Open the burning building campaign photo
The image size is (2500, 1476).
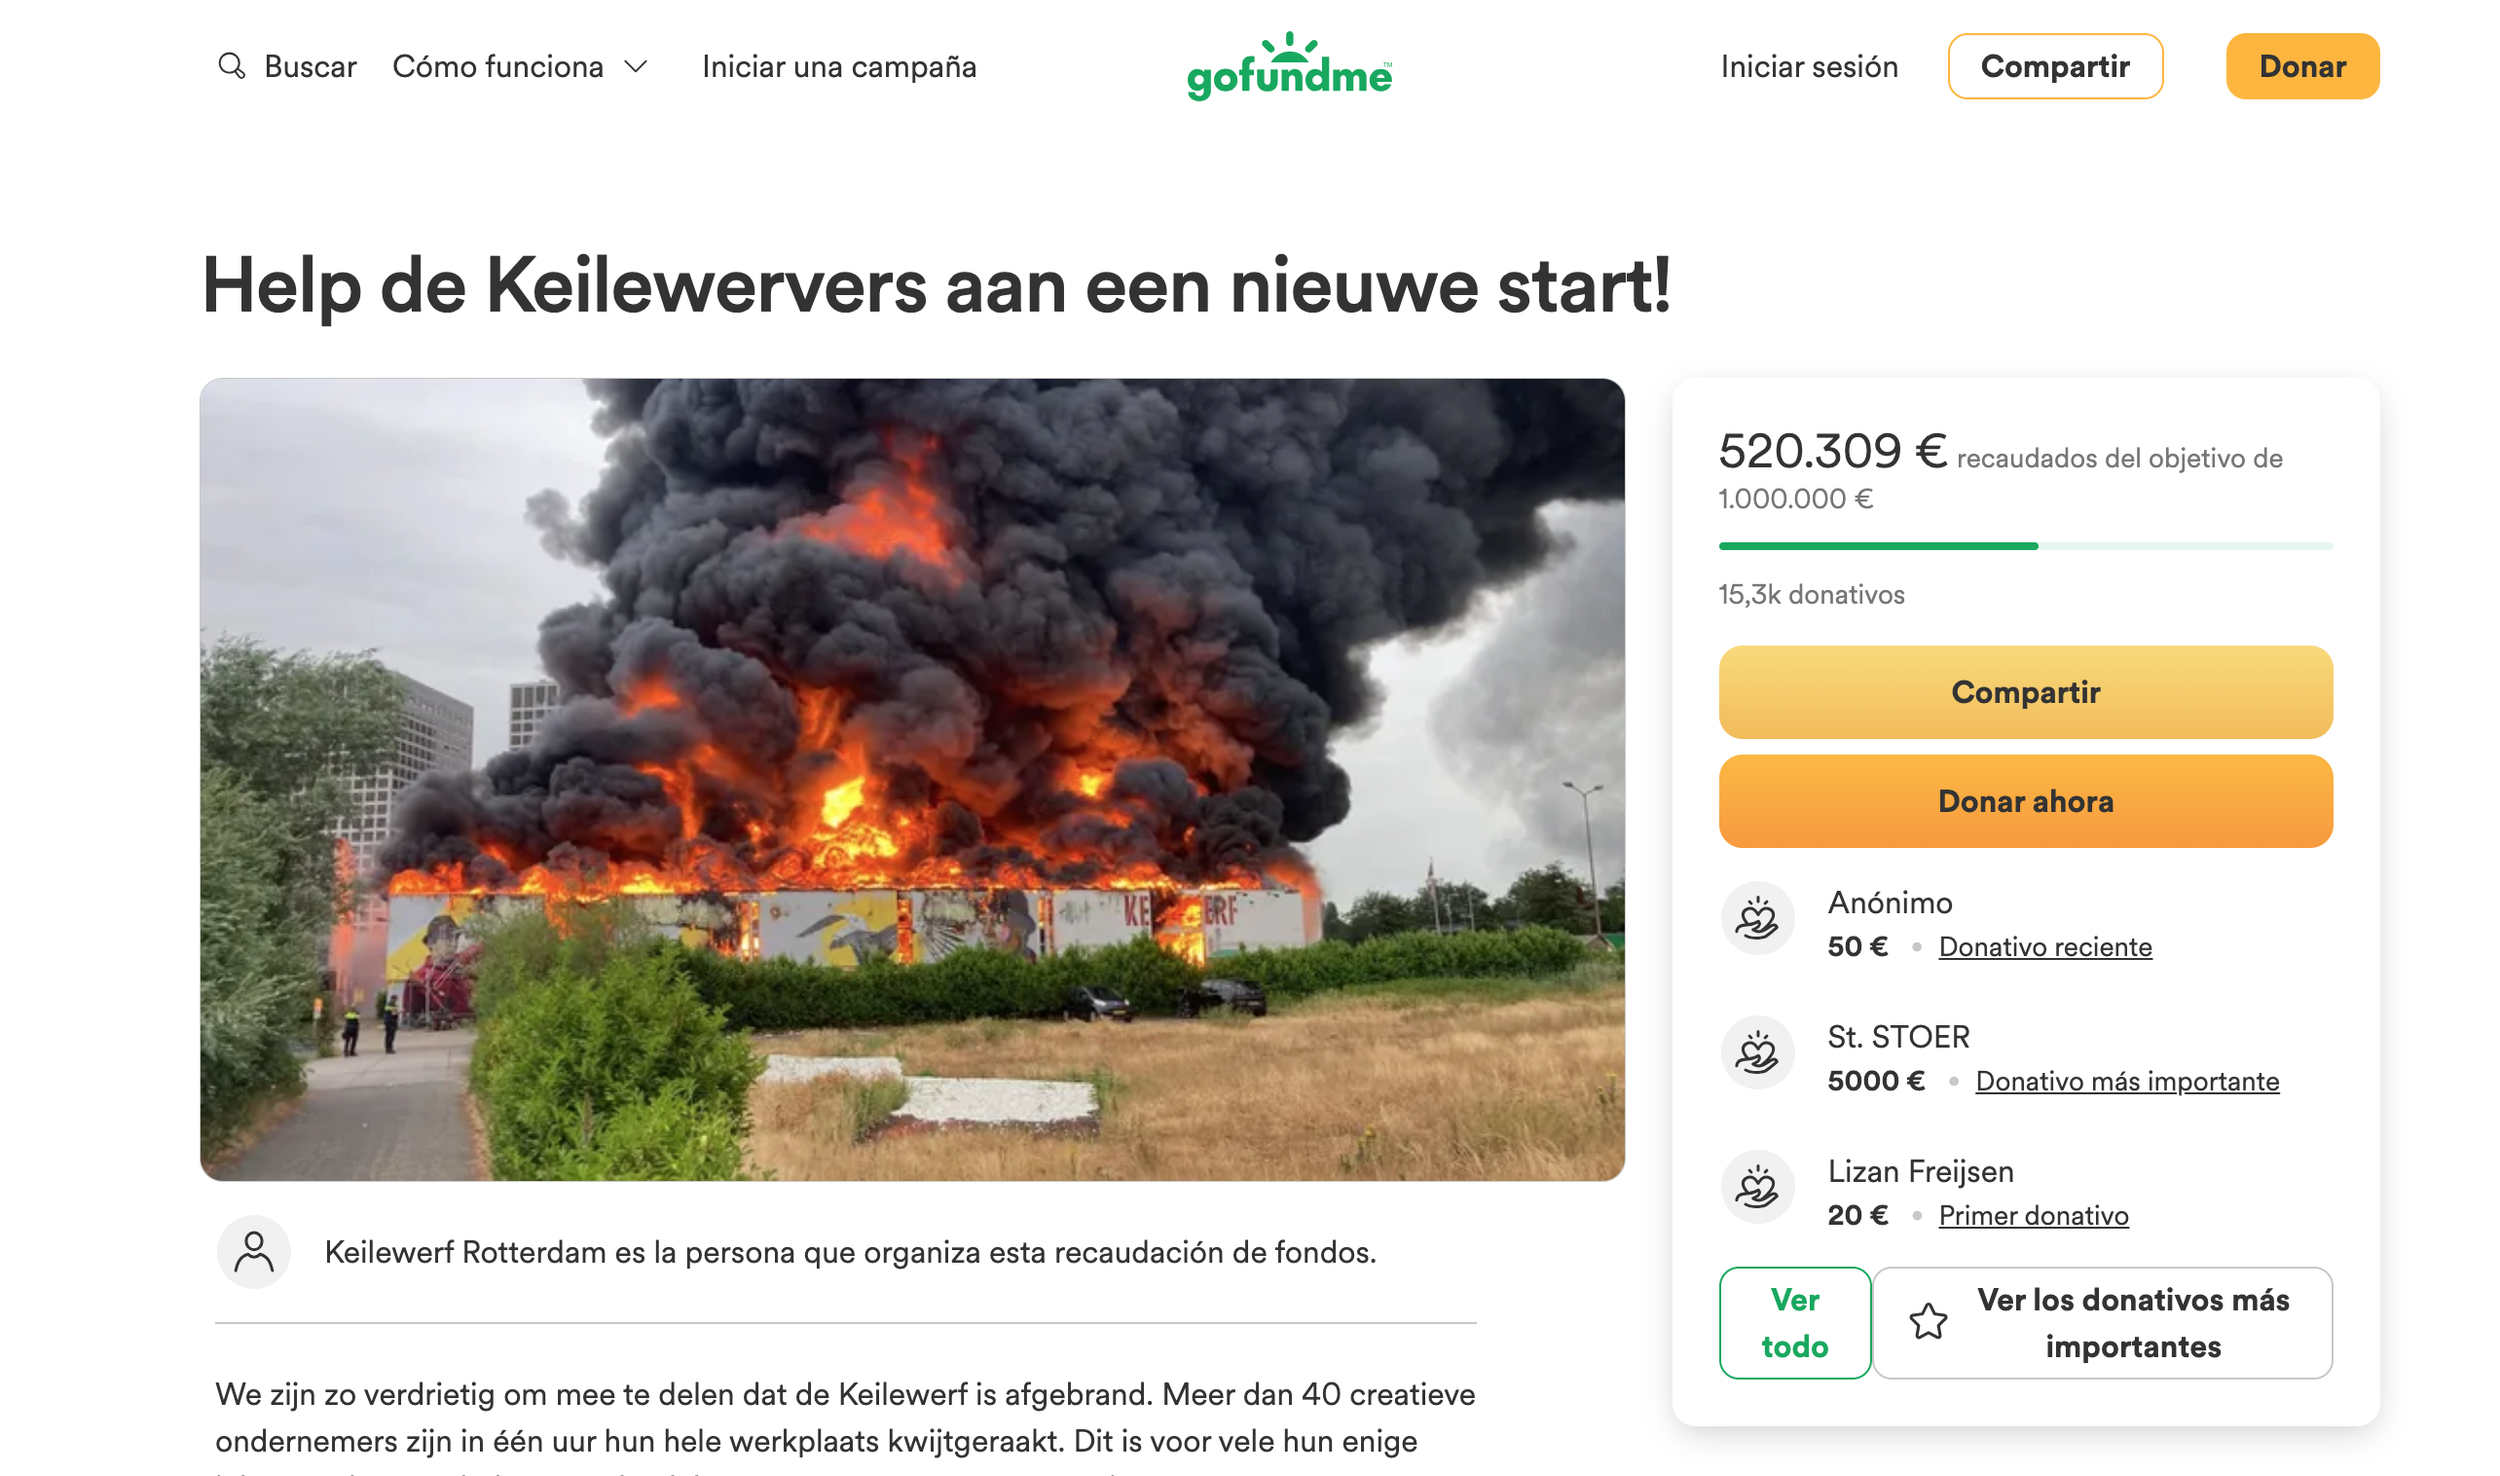pyautogui.click(x=912, y=779)
